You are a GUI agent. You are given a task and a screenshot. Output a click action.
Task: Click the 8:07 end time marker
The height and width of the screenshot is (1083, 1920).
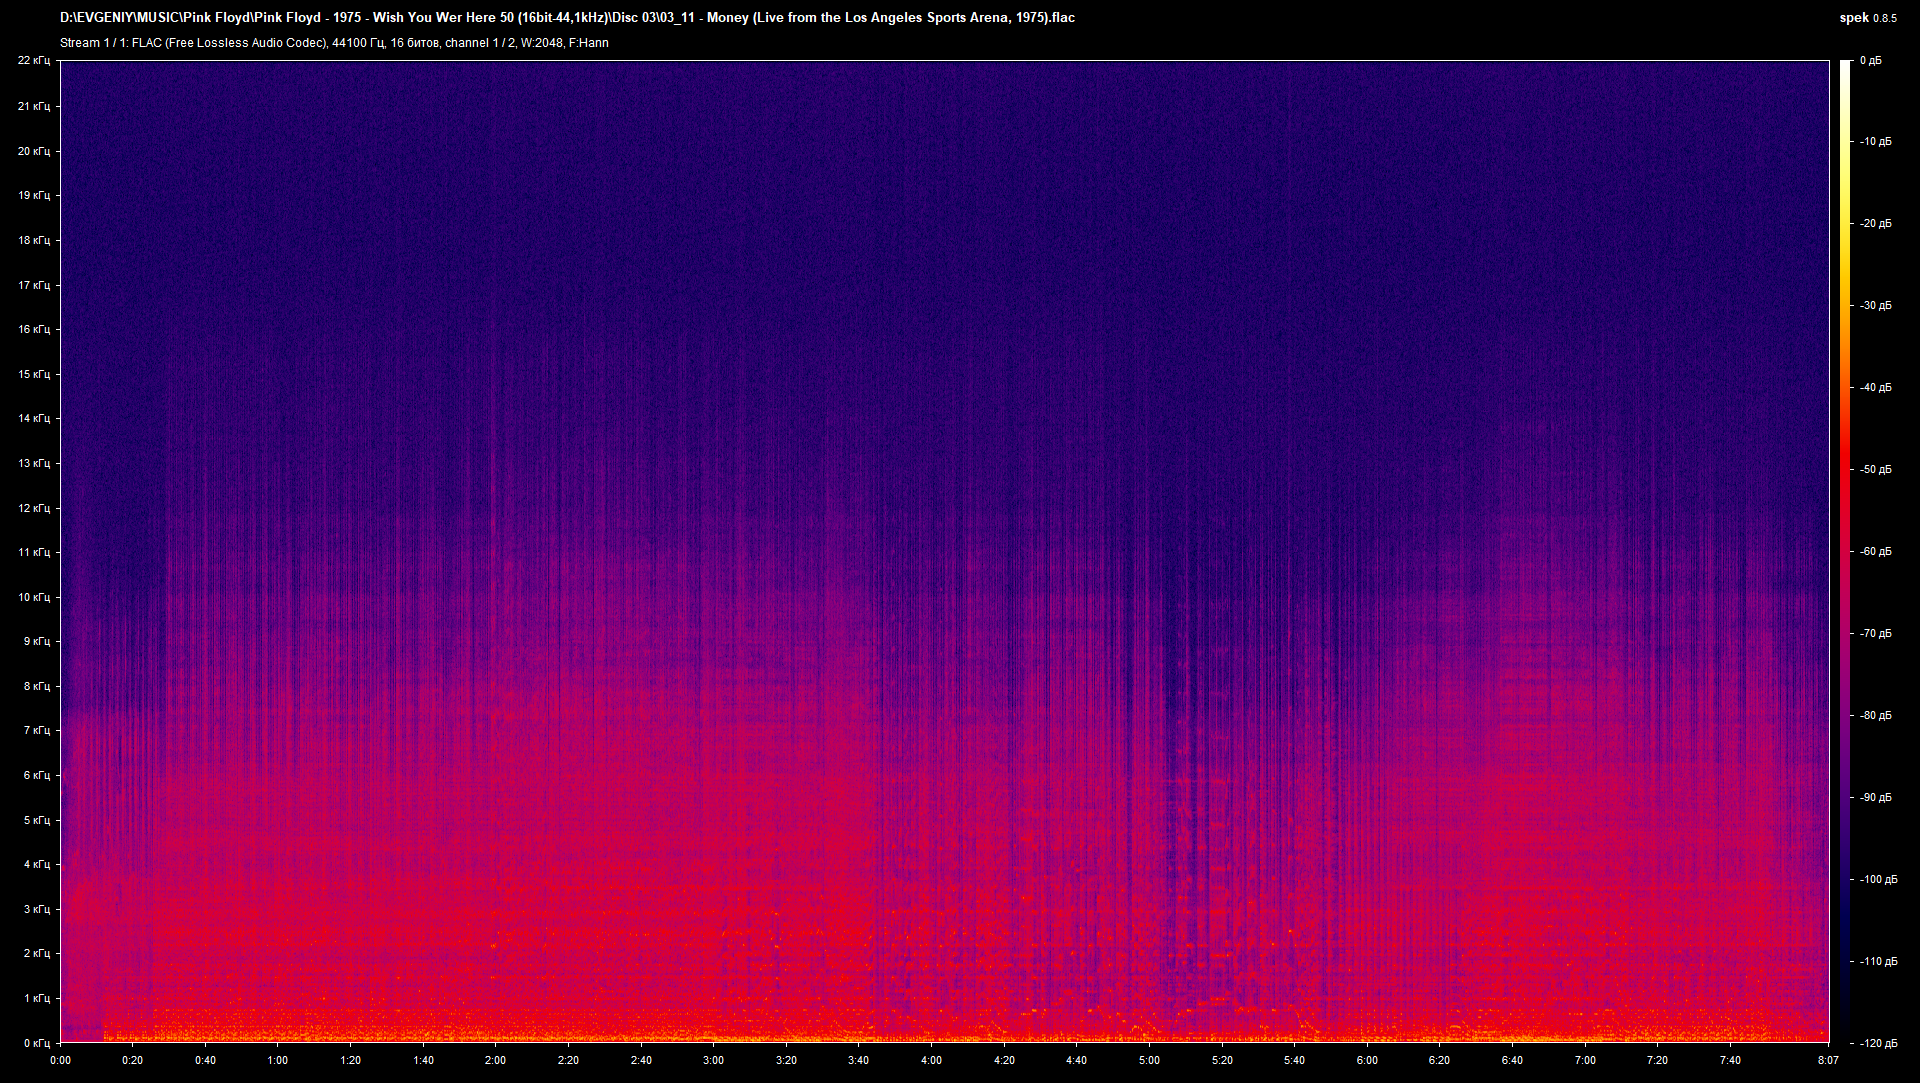tap(1828, 1060)
